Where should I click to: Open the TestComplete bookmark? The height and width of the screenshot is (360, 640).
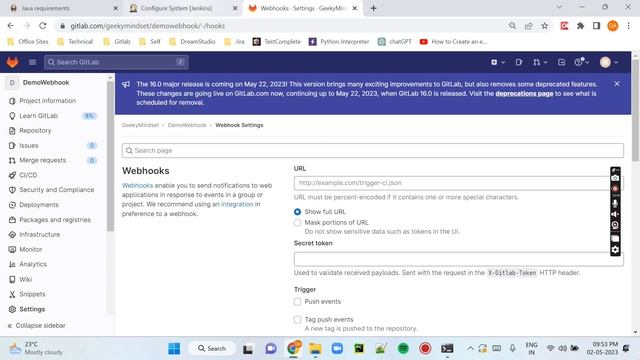point(277,42)
